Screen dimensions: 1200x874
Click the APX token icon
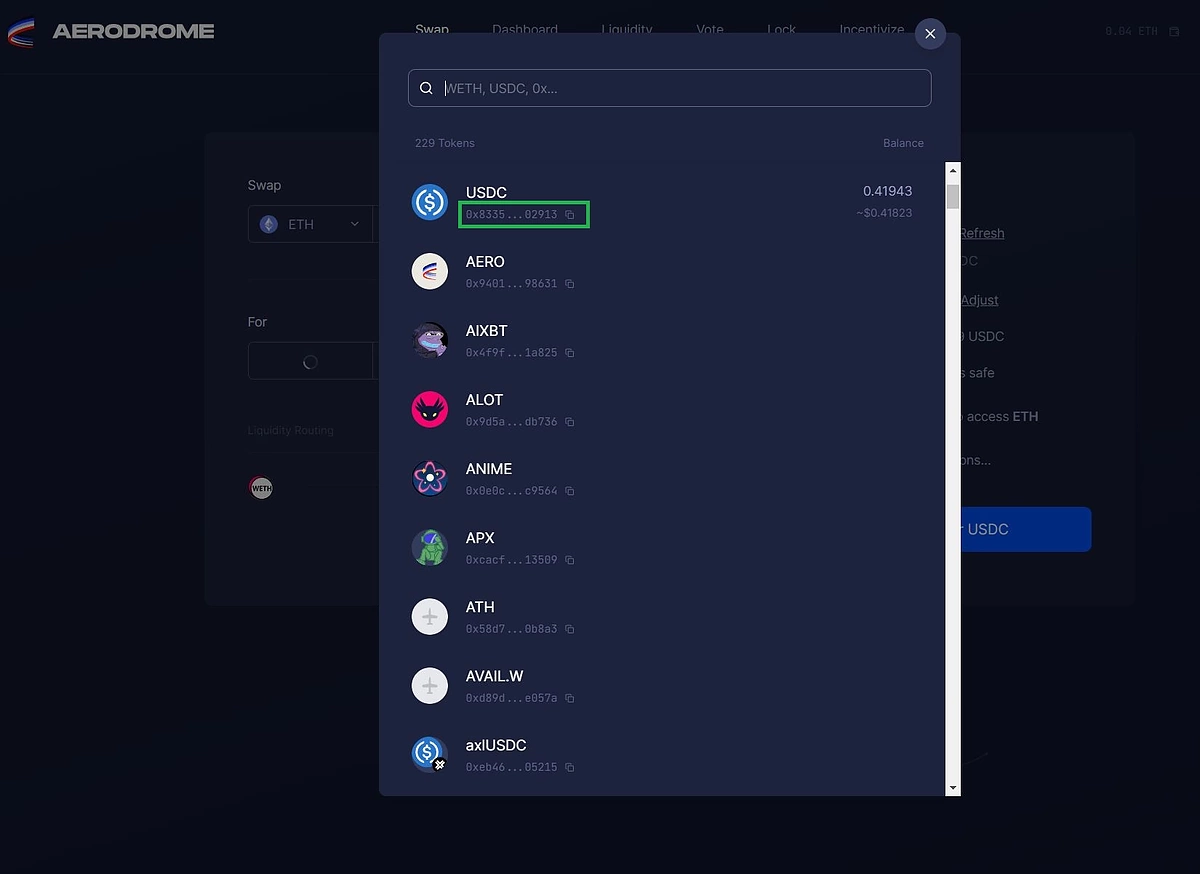coord(430,547)
